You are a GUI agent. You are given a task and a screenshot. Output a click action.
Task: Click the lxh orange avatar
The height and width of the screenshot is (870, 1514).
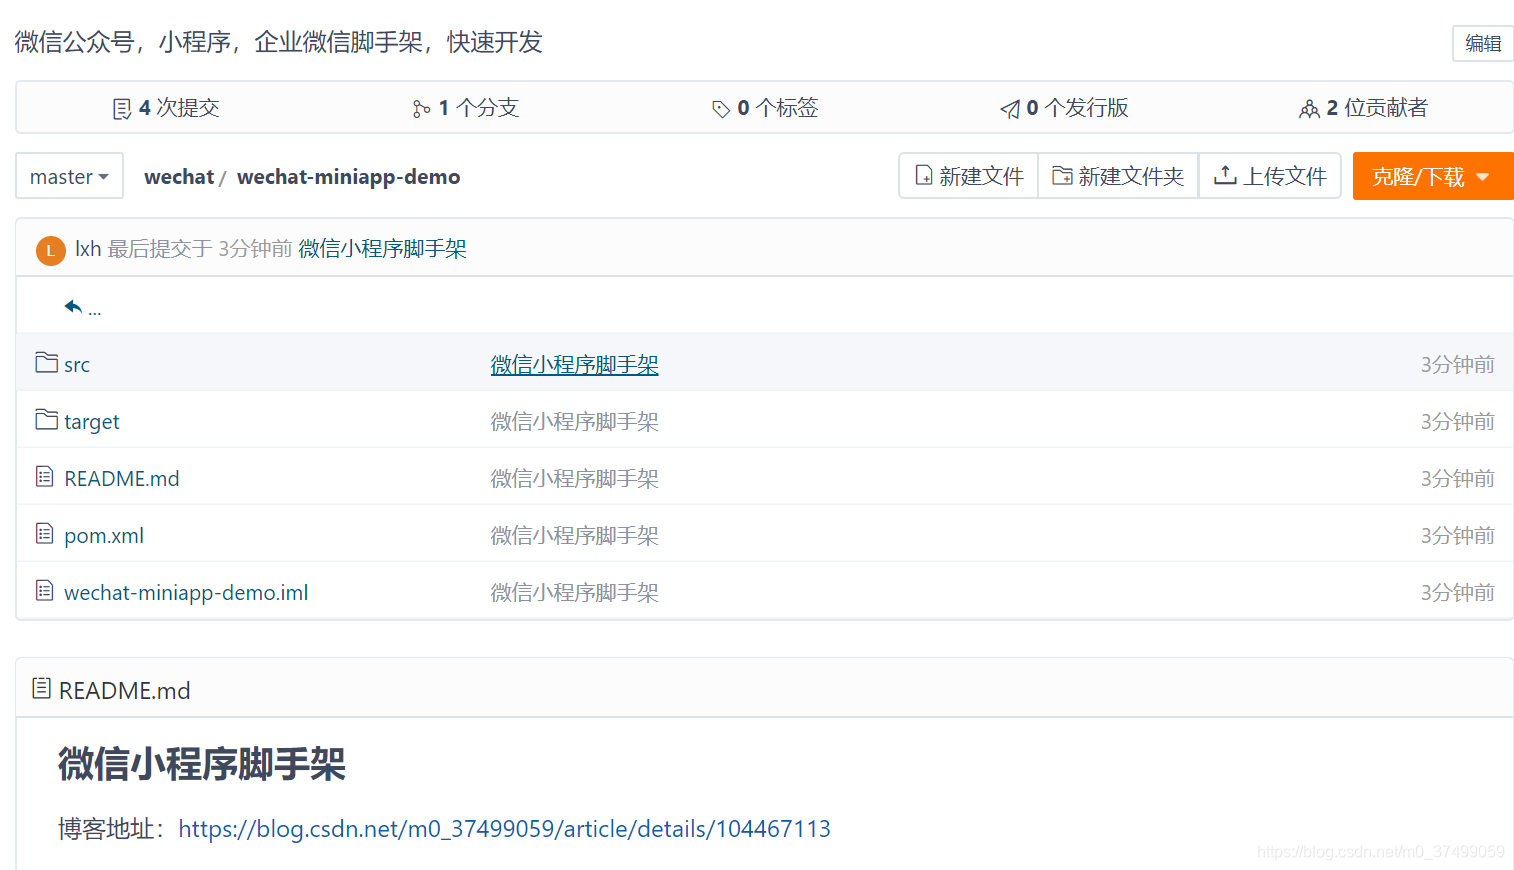(x=50, y=250)
